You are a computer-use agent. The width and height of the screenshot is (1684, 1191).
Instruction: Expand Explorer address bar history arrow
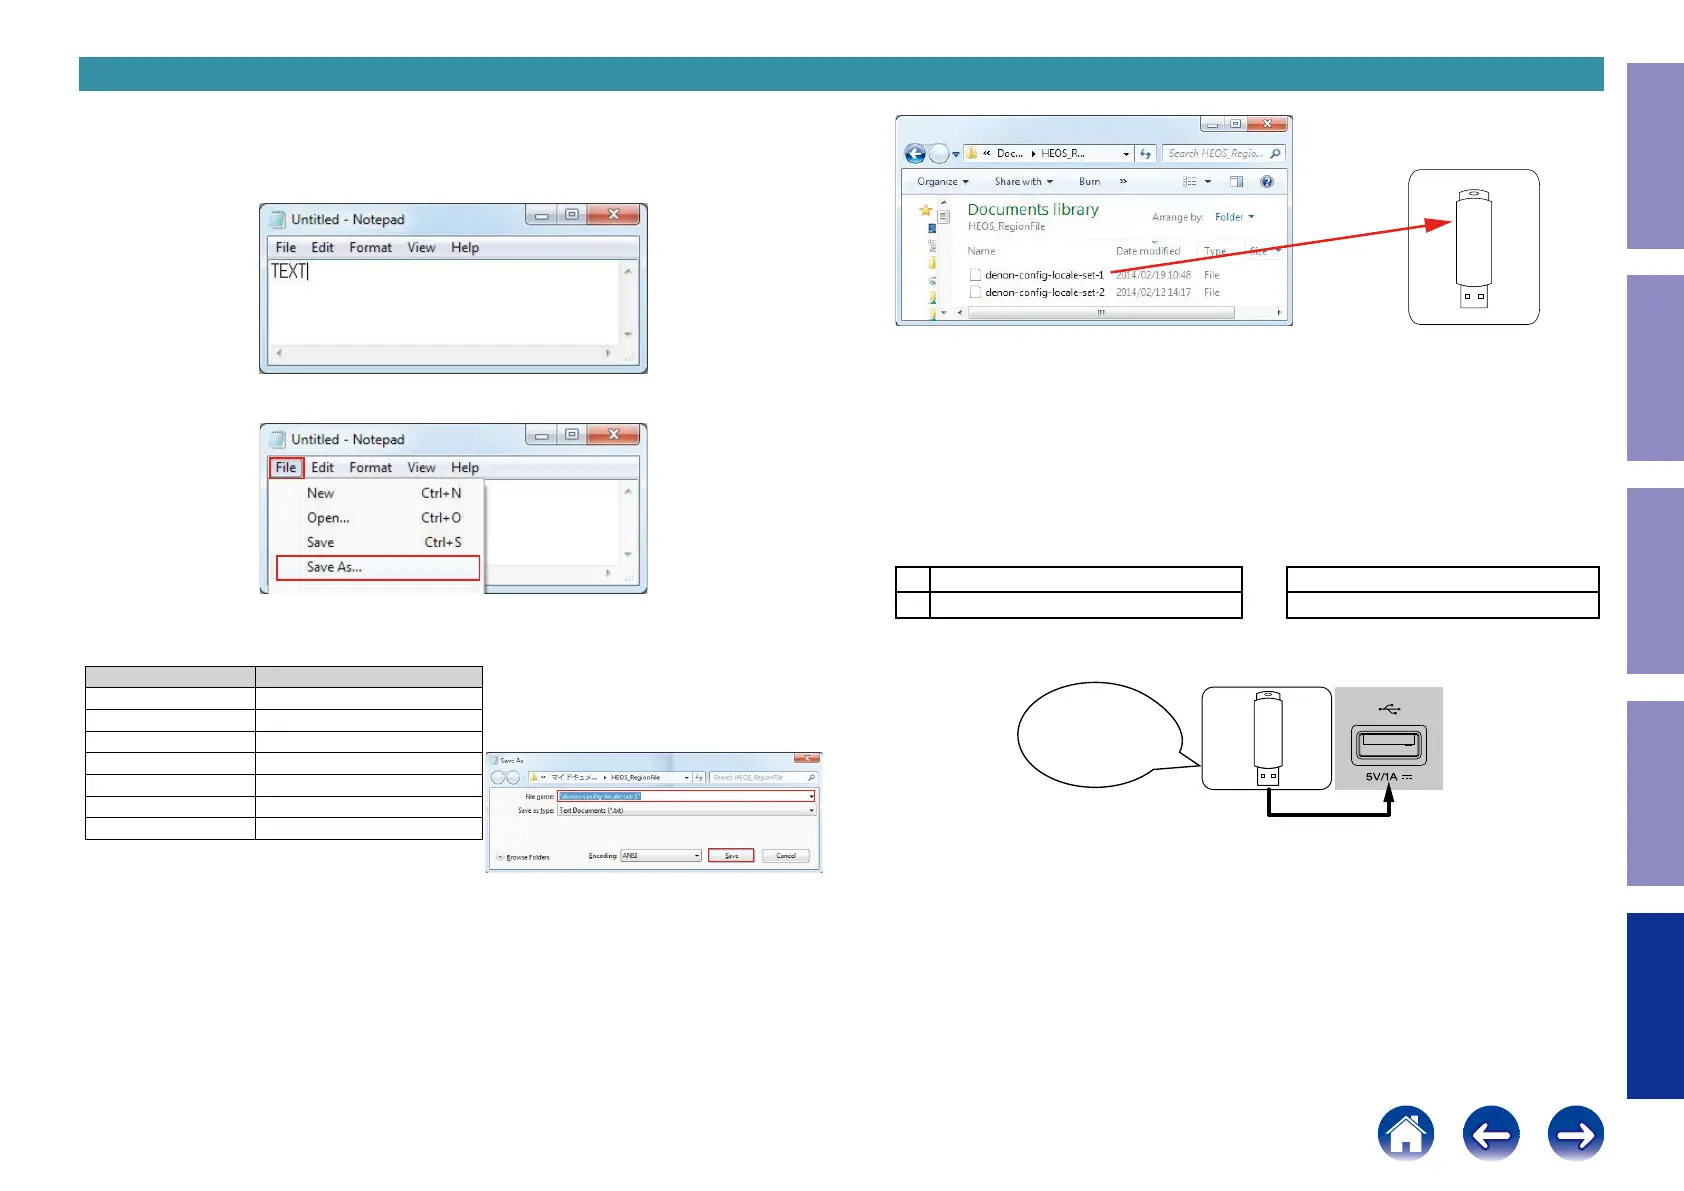tap(1126, 154)
